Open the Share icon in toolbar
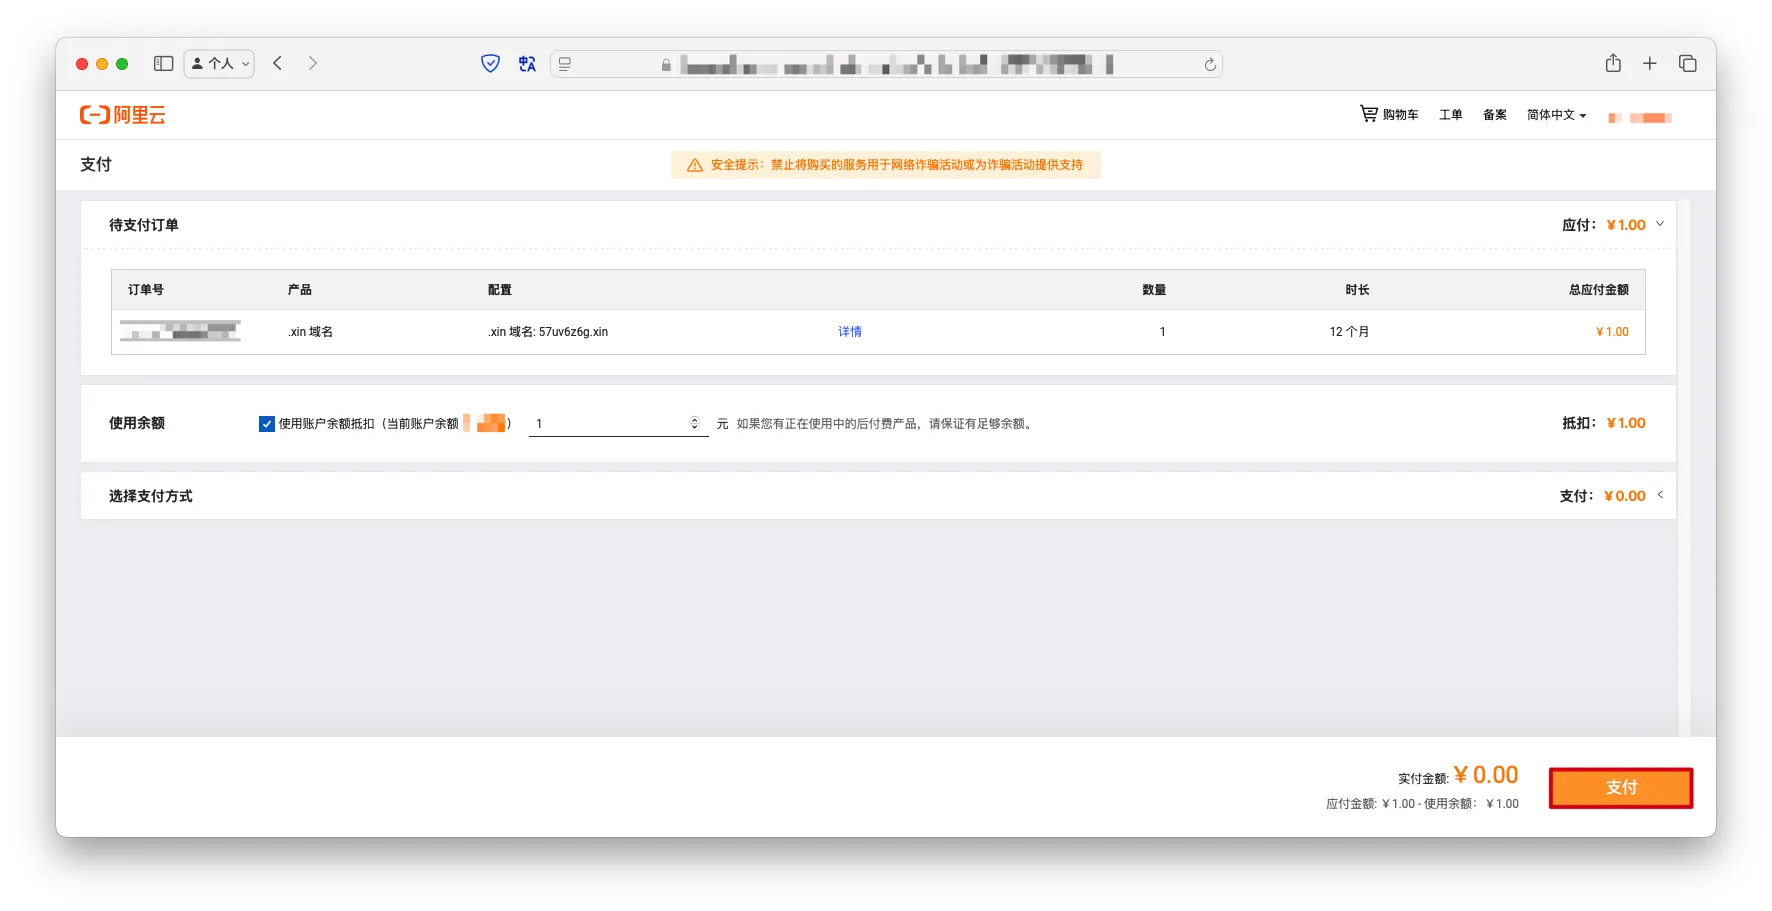This screenshot has width=1772, height=911. (1613, 64)
